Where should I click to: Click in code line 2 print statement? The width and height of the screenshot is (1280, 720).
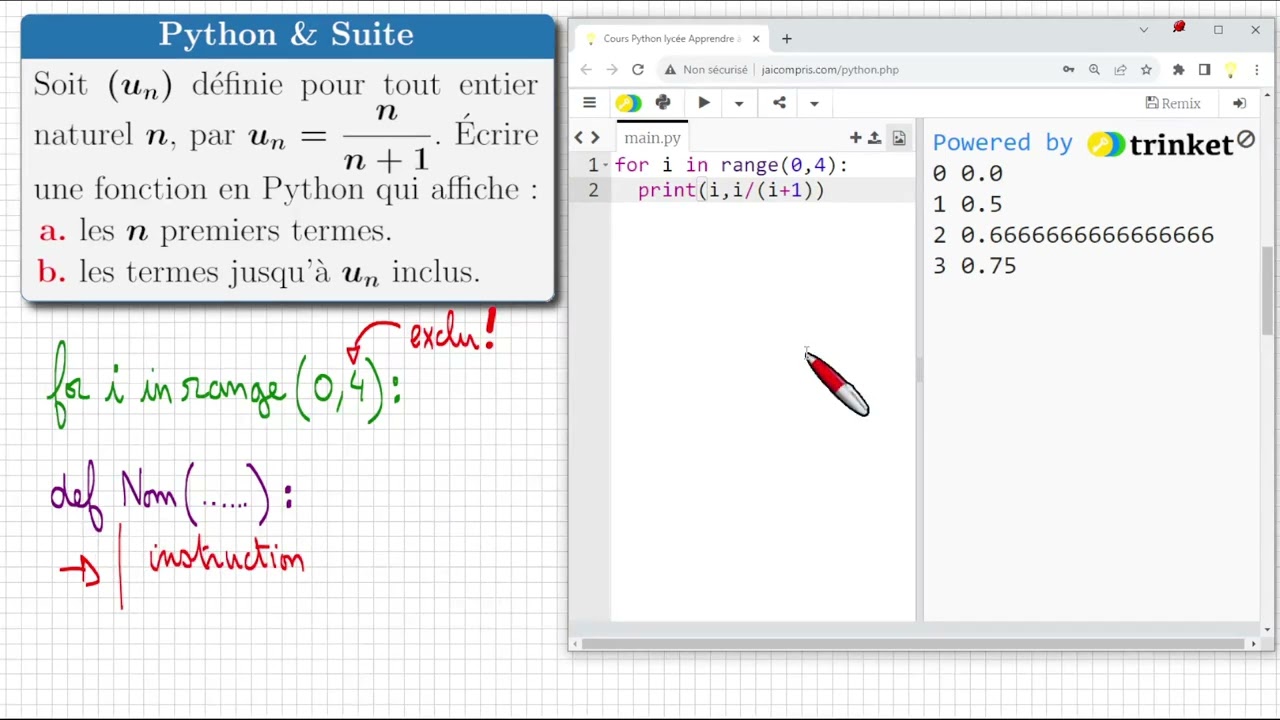coord(731,190)
